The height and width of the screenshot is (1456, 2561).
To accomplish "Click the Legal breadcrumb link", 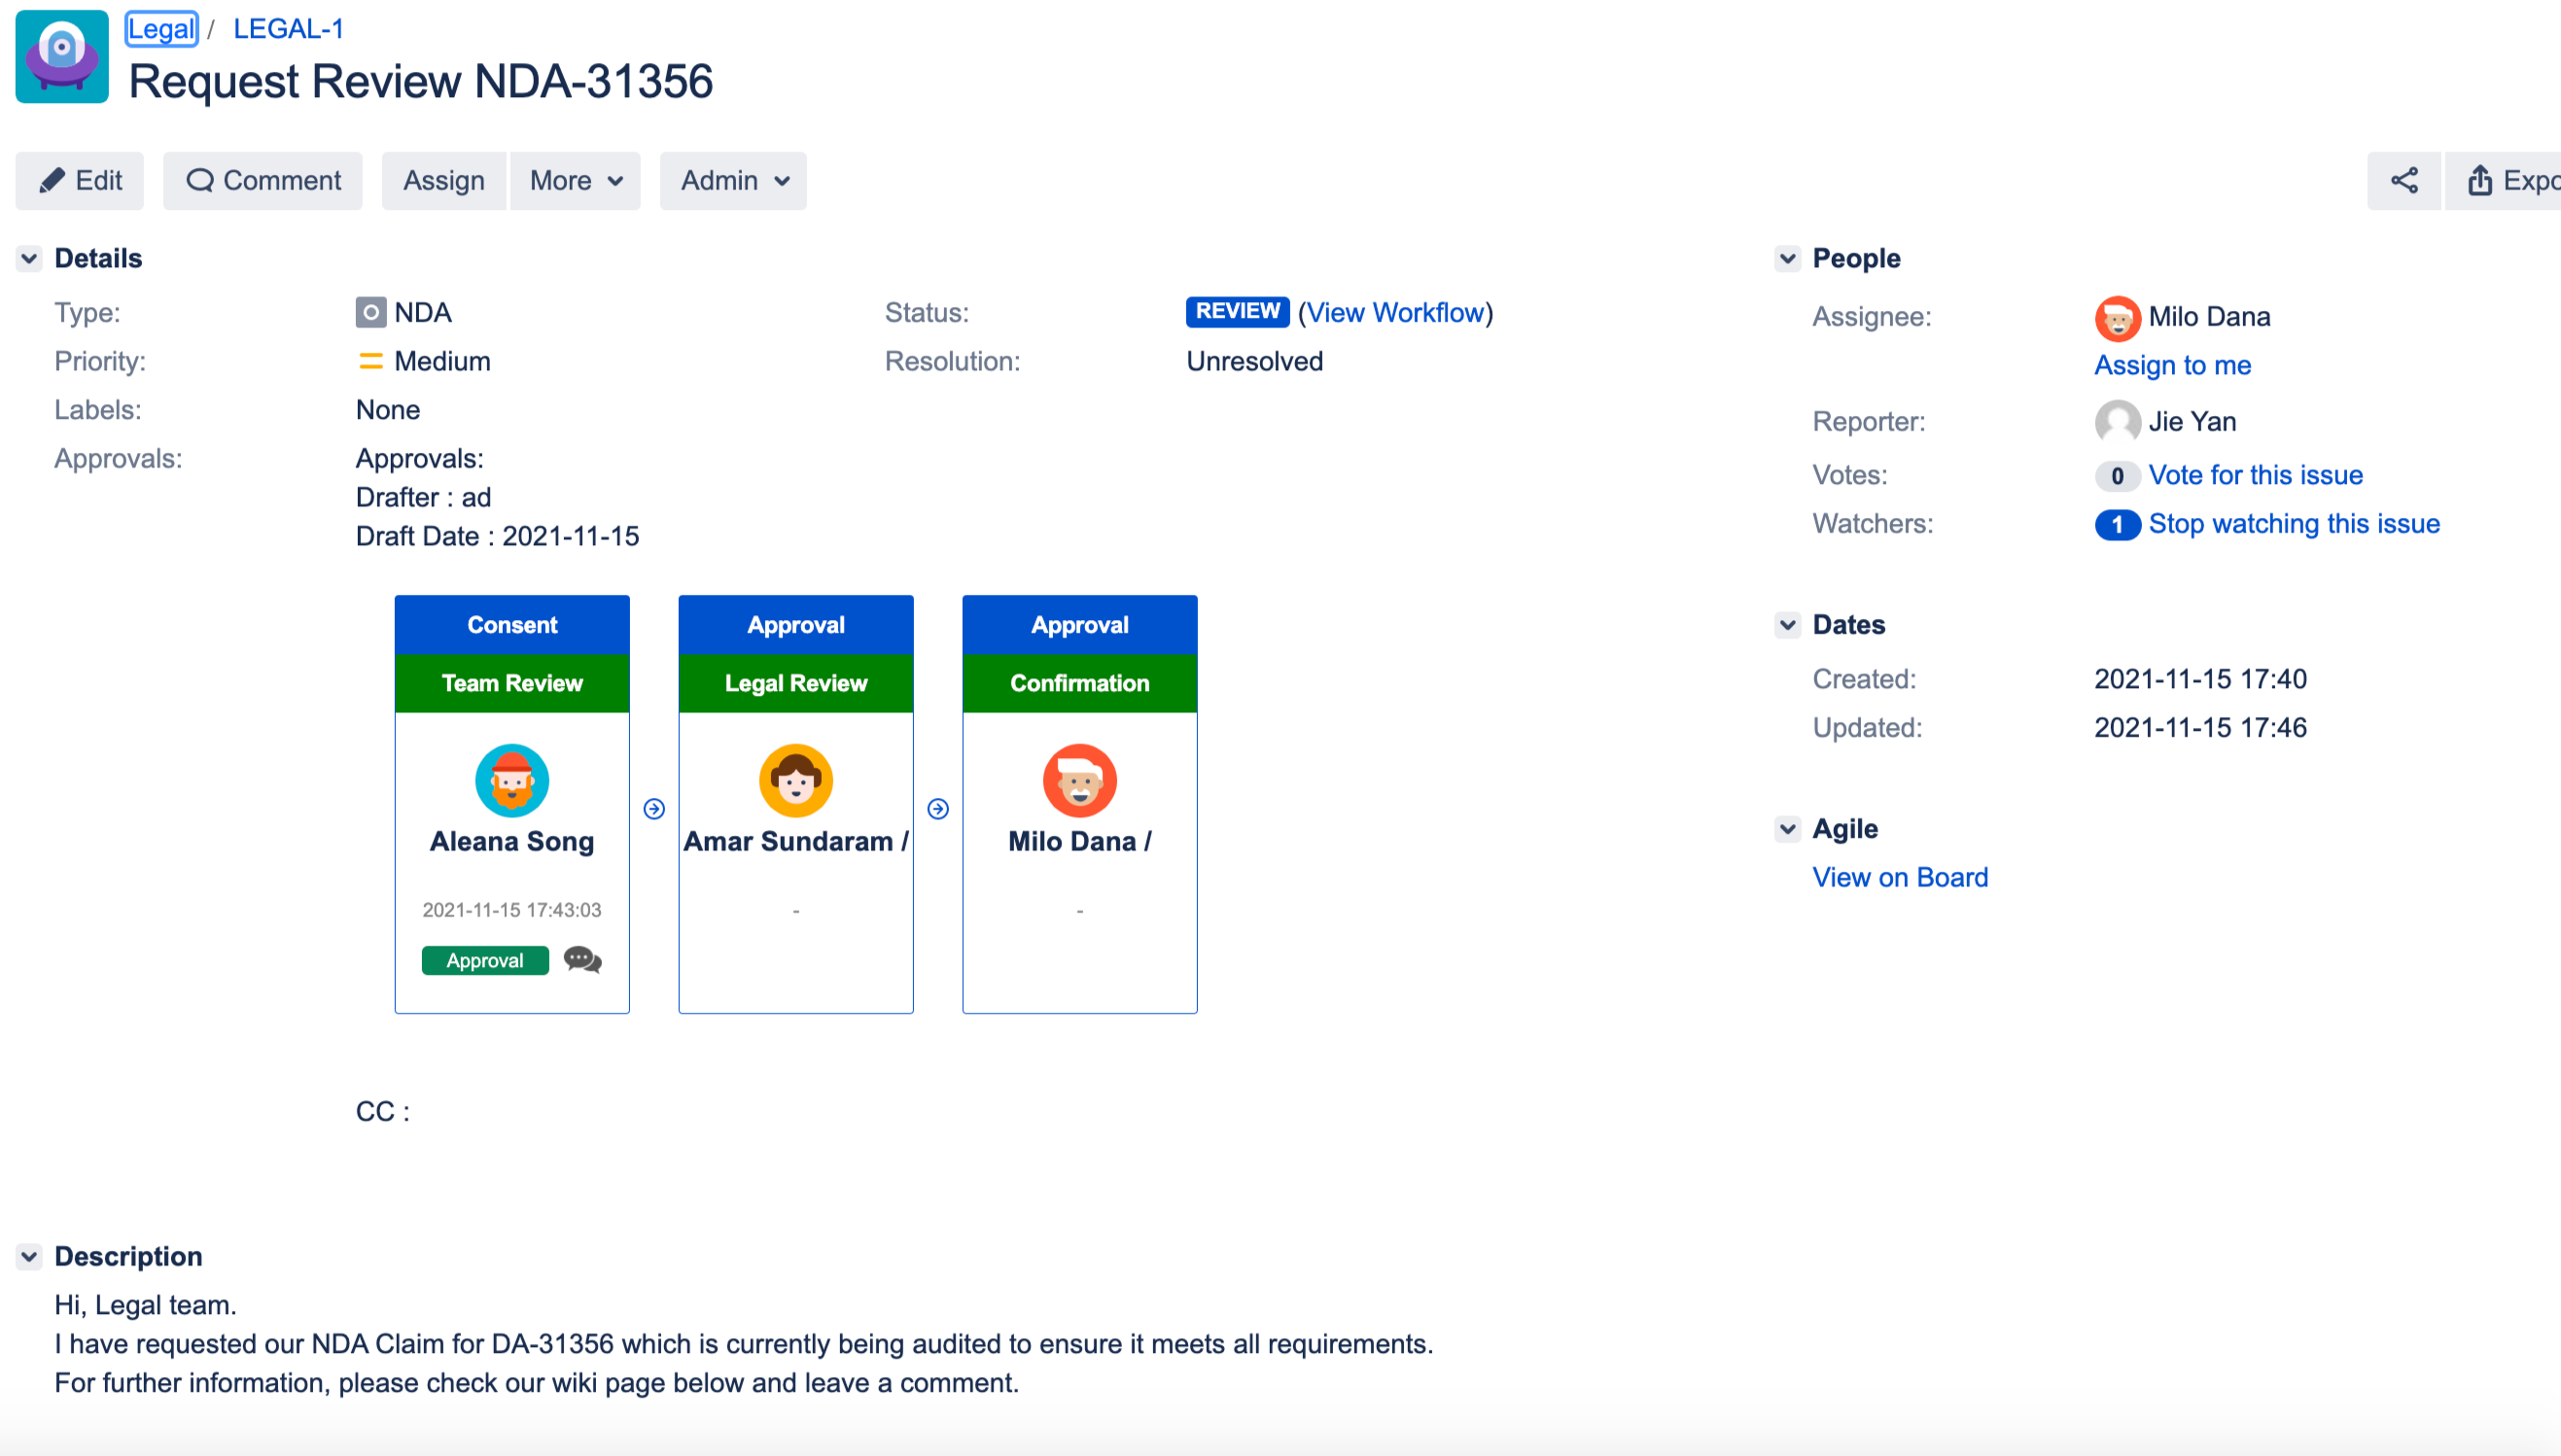I will (161, 29).
